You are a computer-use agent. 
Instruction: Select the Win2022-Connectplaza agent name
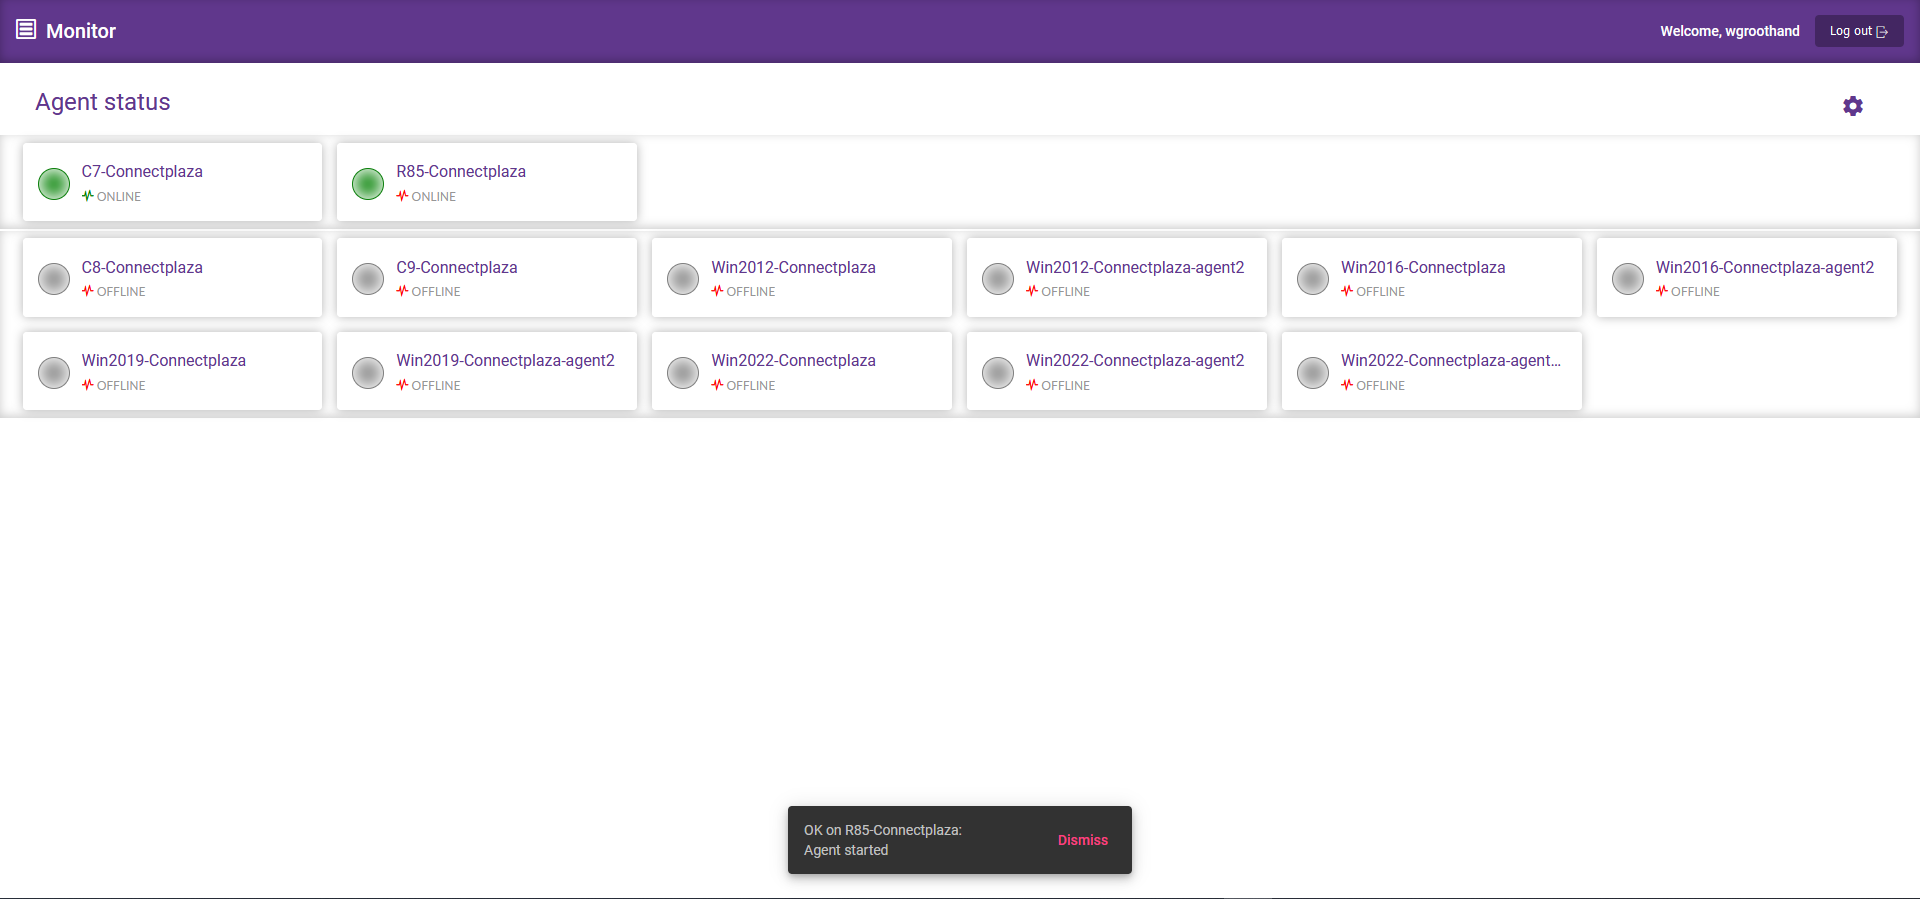click(x=793, y=360)
